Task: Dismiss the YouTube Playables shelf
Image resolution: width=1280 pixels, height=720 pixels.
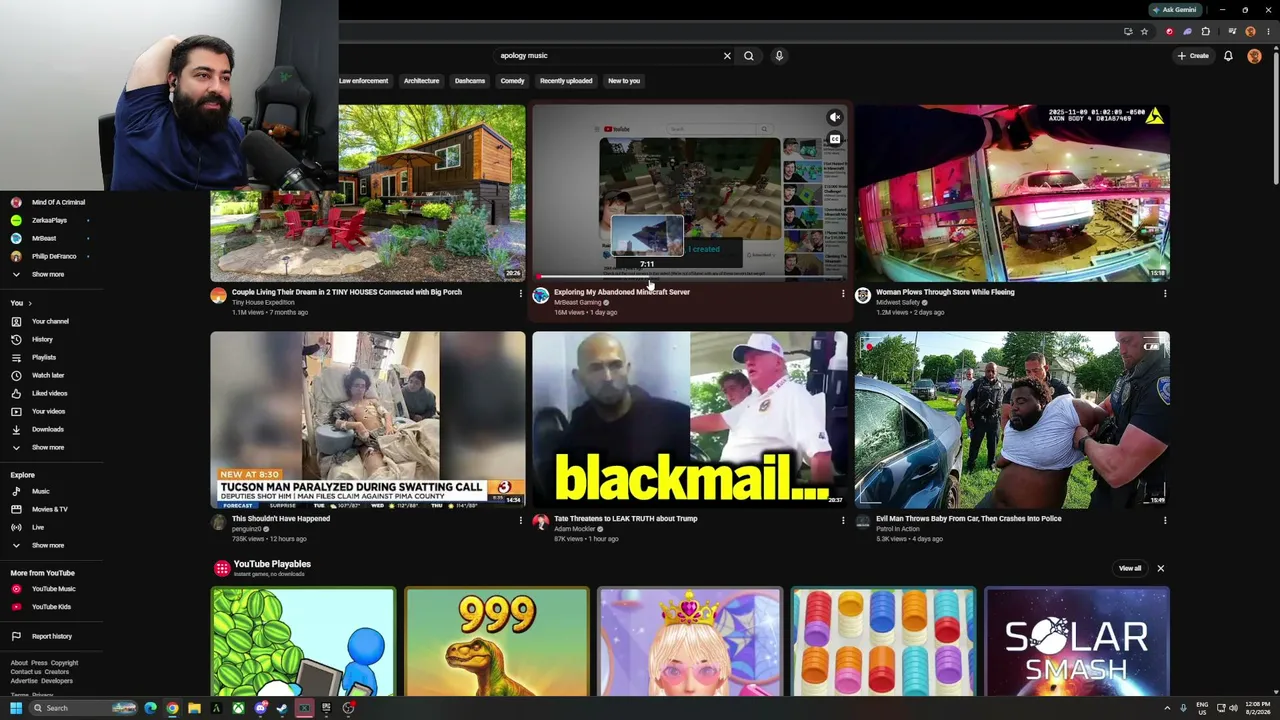Action: point(1160,568)
